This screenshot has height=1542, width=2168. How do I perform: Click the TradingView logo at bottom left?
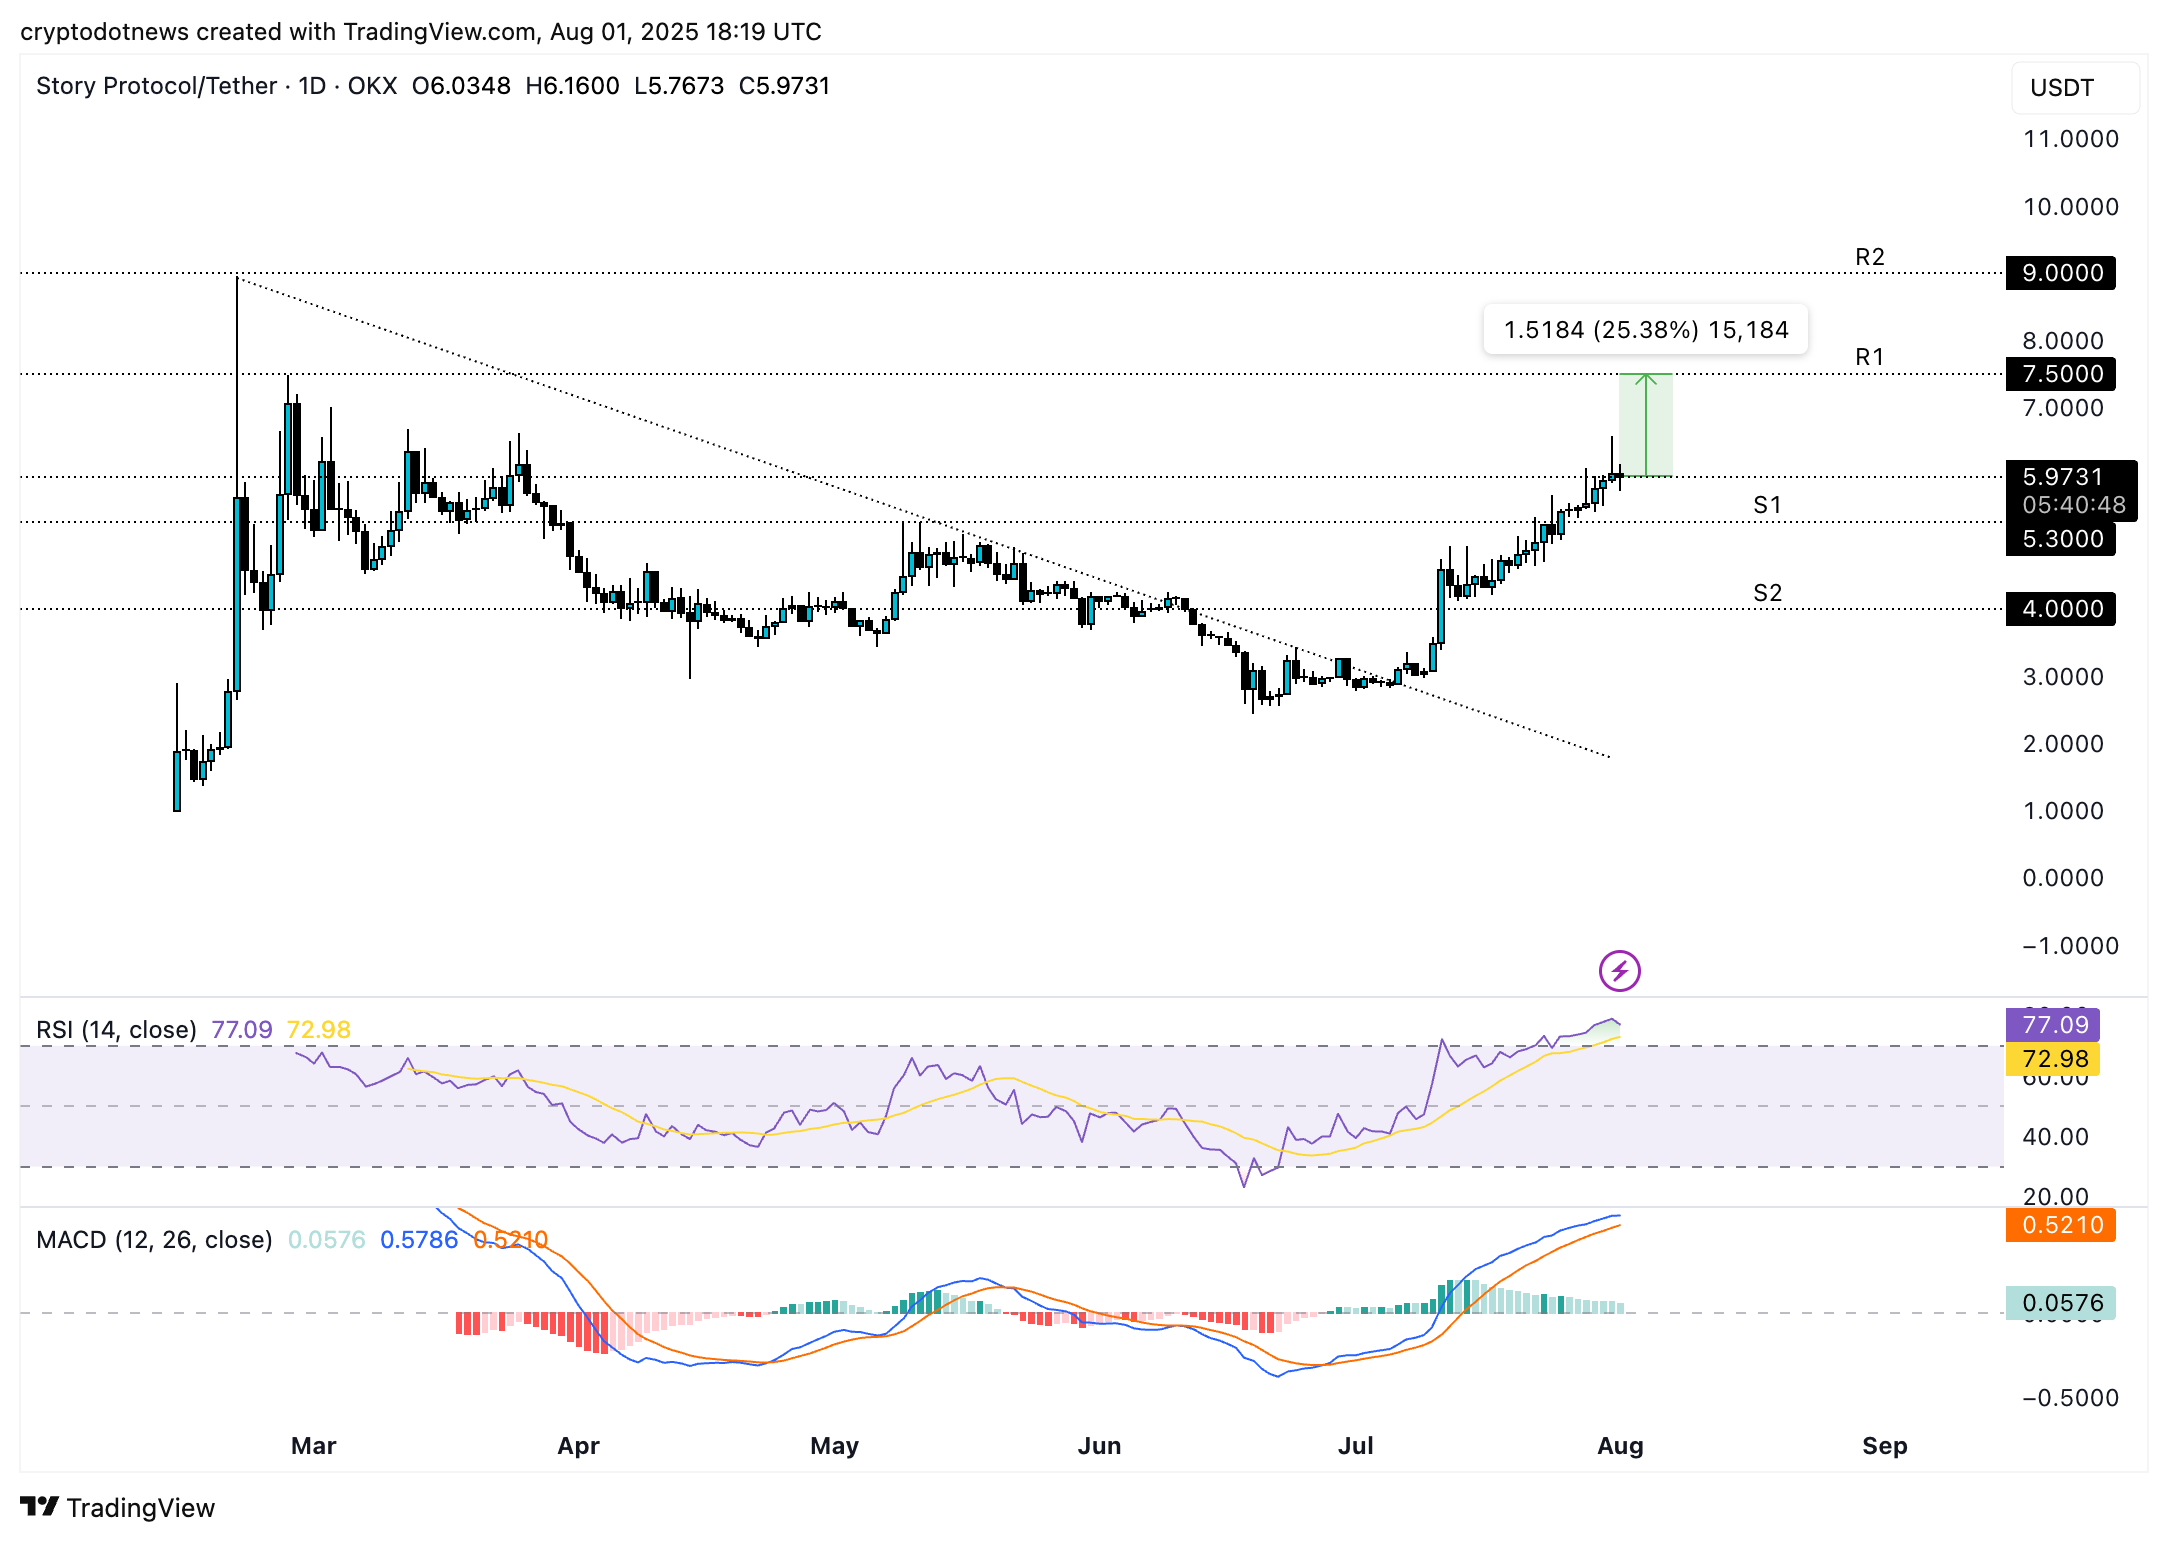pyautogui.click(x=117, y=1507)
